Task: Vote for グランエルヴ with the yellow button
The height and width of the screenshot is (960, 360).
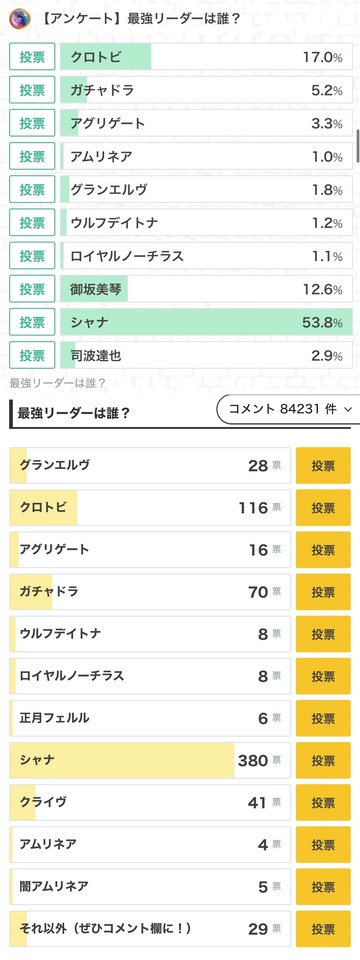Action: pos(323,466)
